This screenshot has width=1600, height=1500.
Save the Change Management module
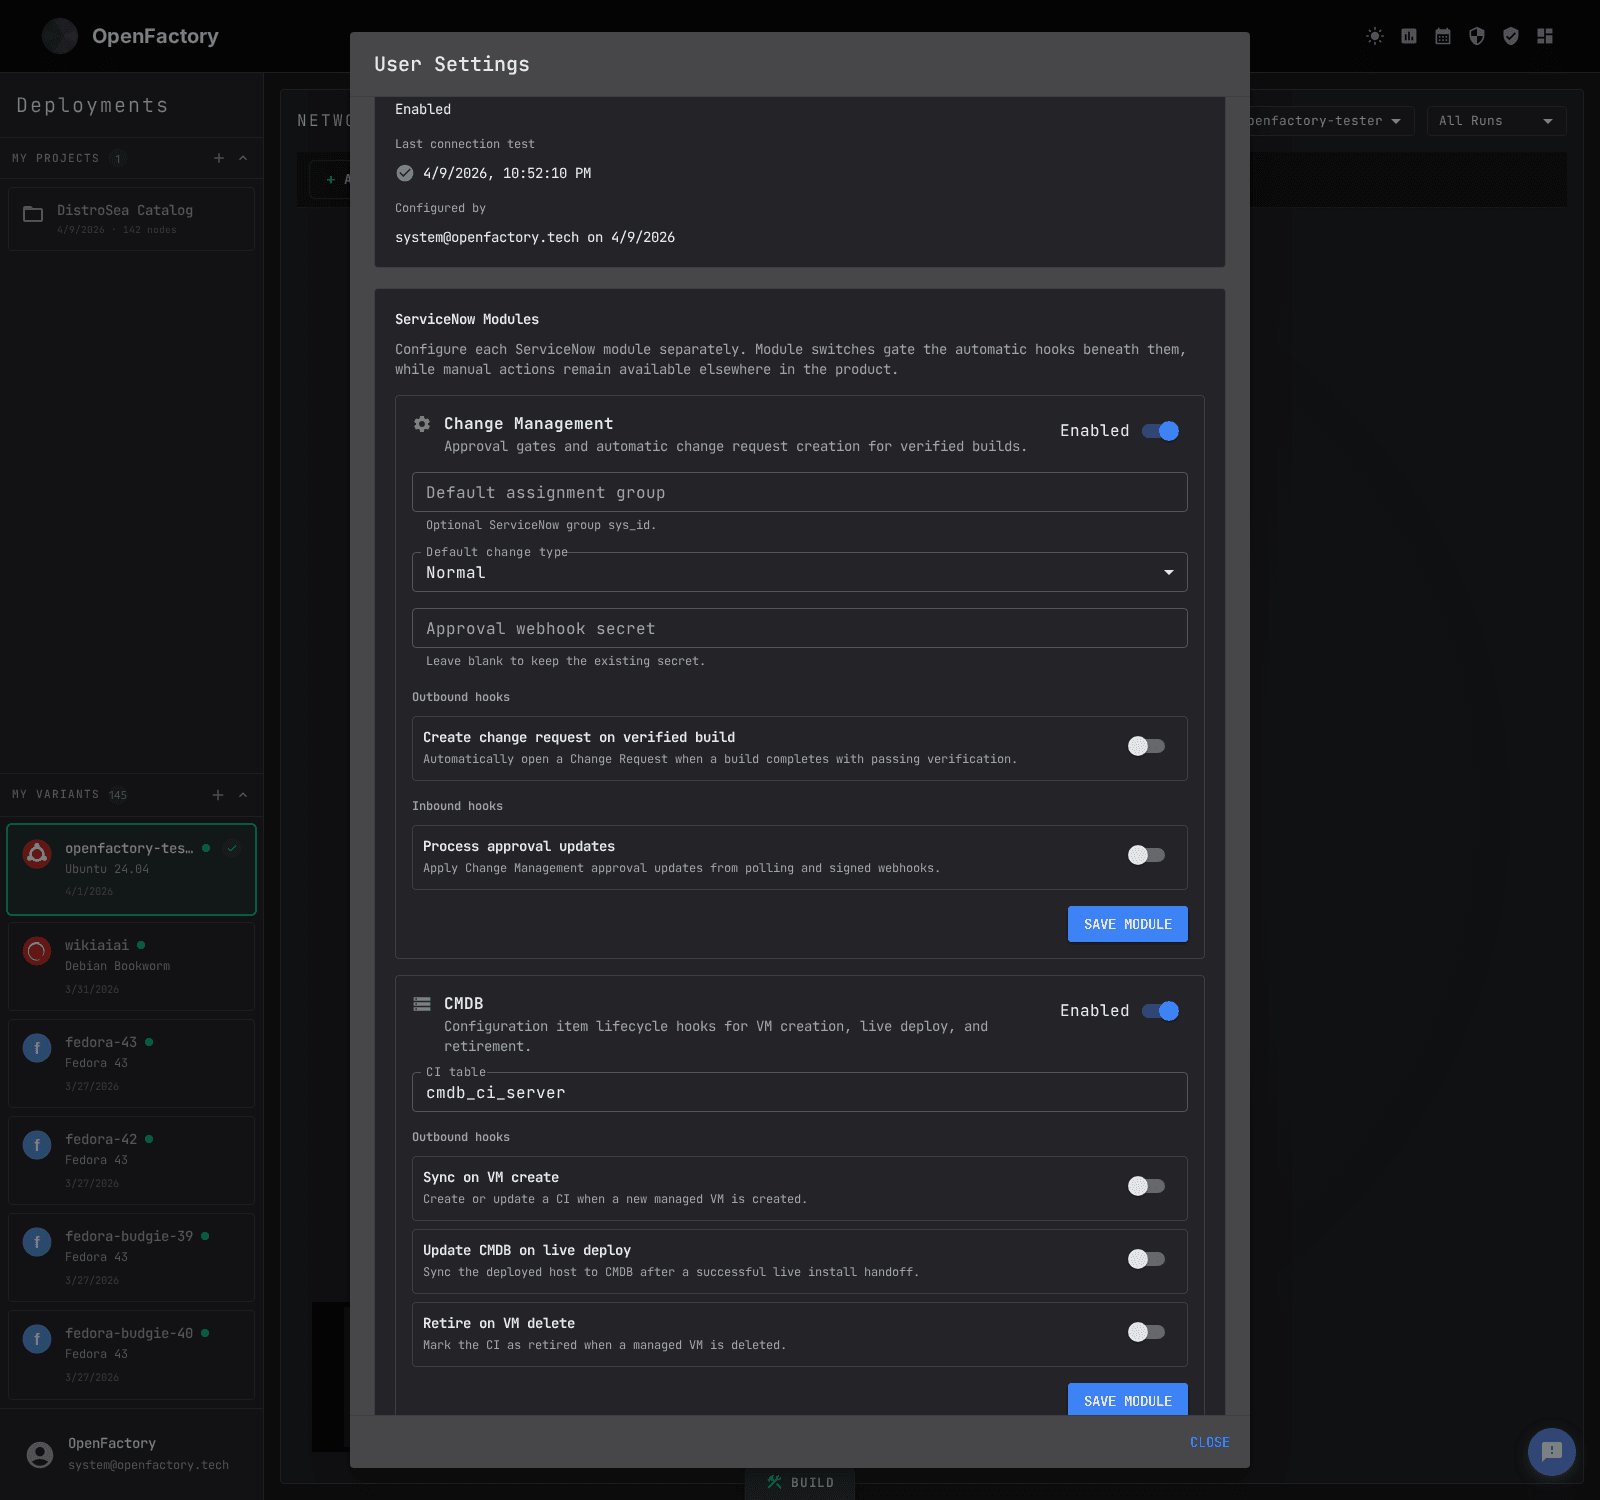tap(1128, 924)
